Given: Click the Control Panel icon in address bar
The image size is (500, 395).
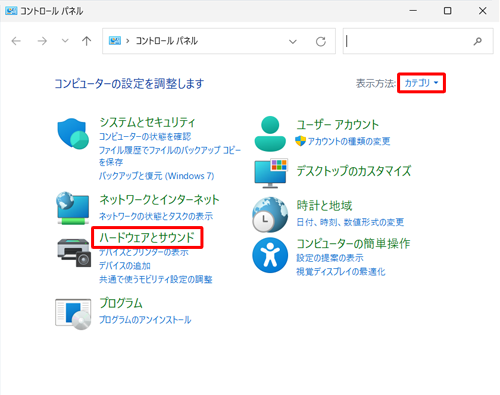Looking at the screenshot, I should coord(115,41).
